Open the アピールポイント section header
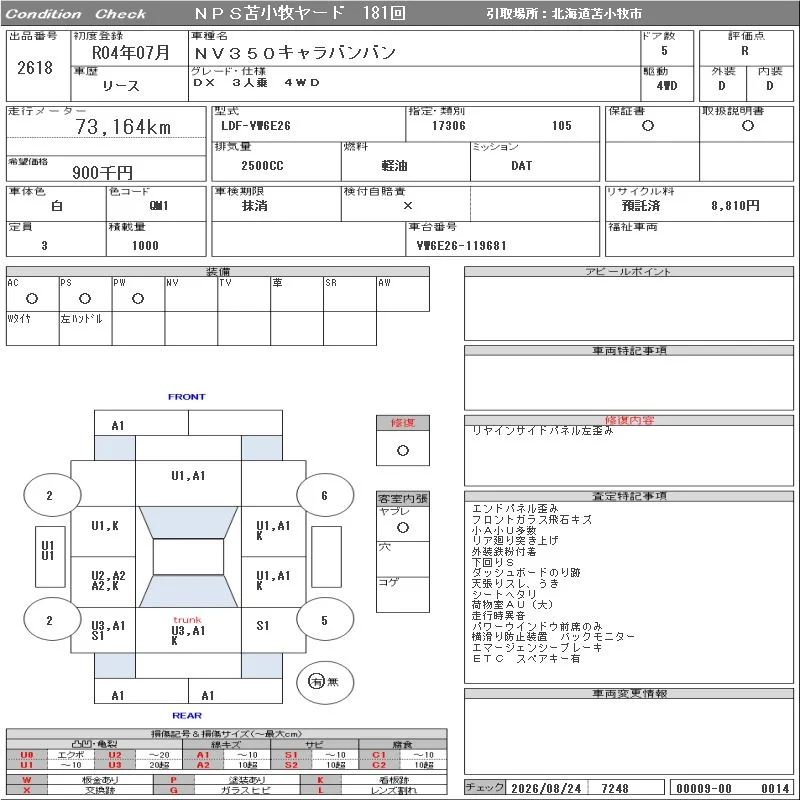800x800 pixels. point(629,271)
